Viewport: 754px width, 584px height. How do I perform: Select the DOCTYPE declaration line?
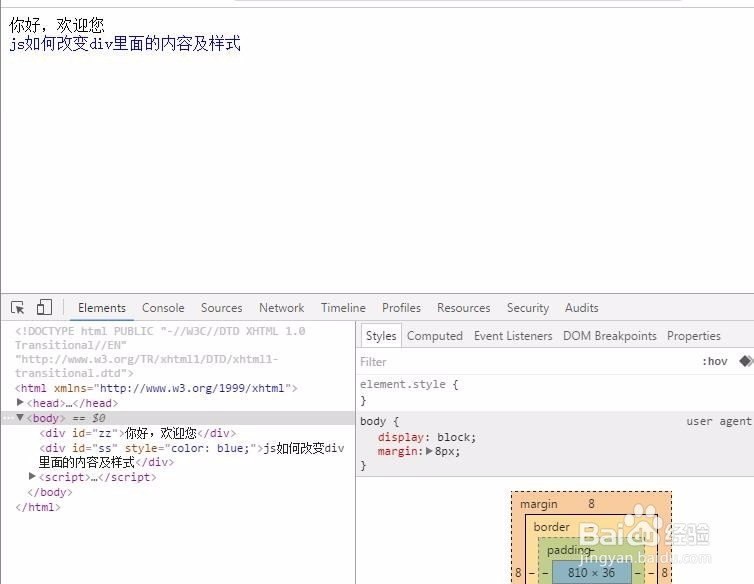coord(160,352)
